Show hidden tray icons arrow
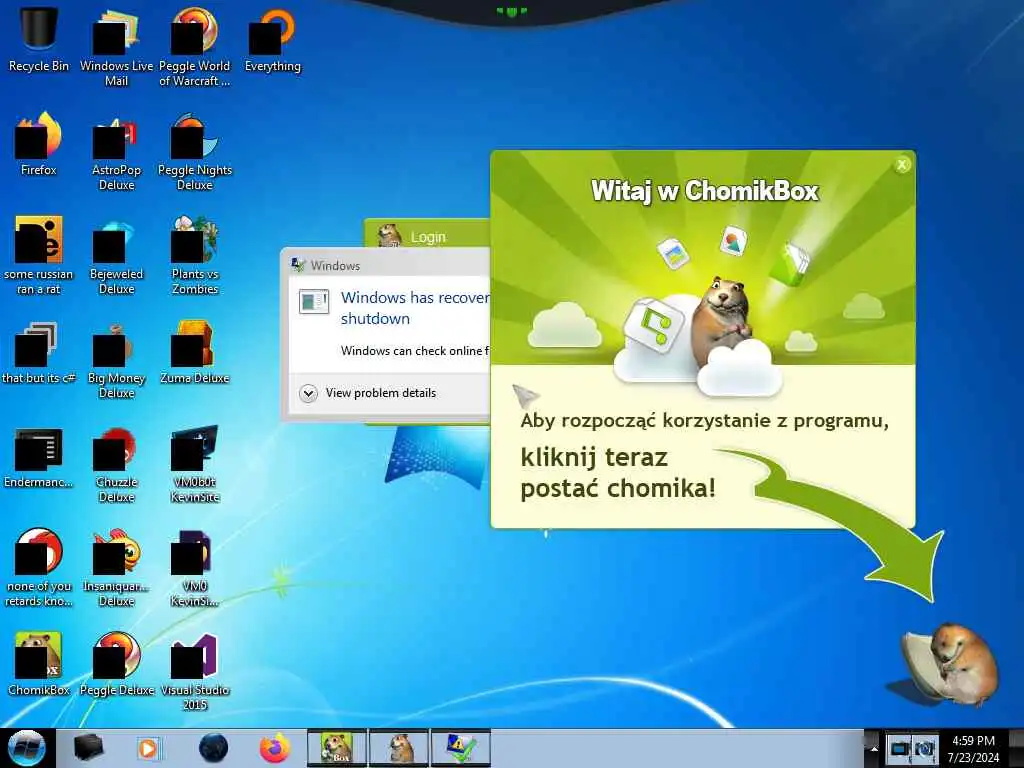Screen dimensions: 1024x768 [x=874, y=748]
